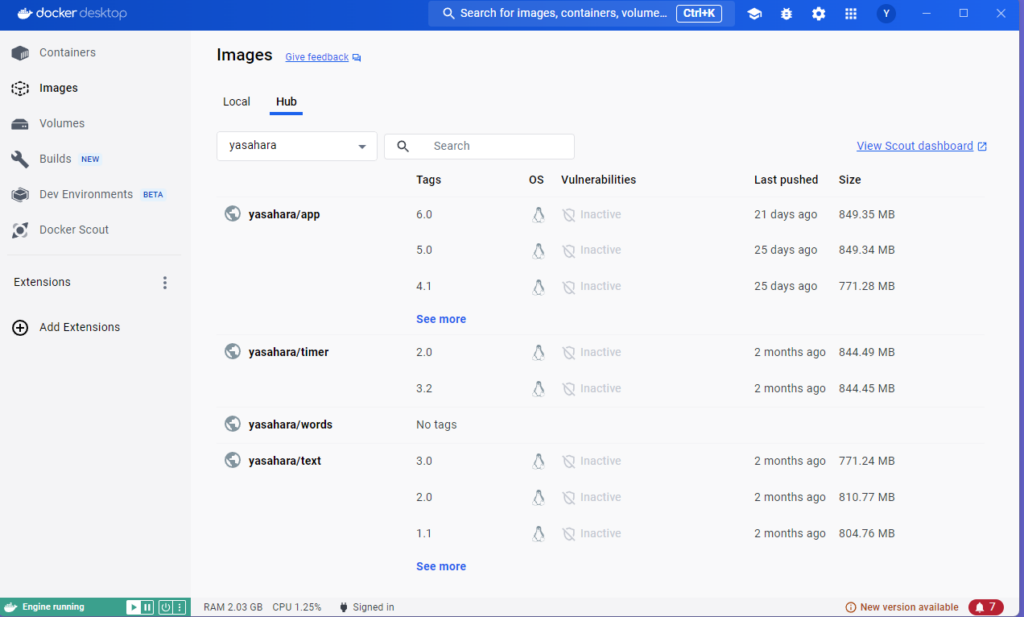The height and width of the screenshot is (617, 1024).
Task: Open Settings via the gear icon
Action: 818,14
